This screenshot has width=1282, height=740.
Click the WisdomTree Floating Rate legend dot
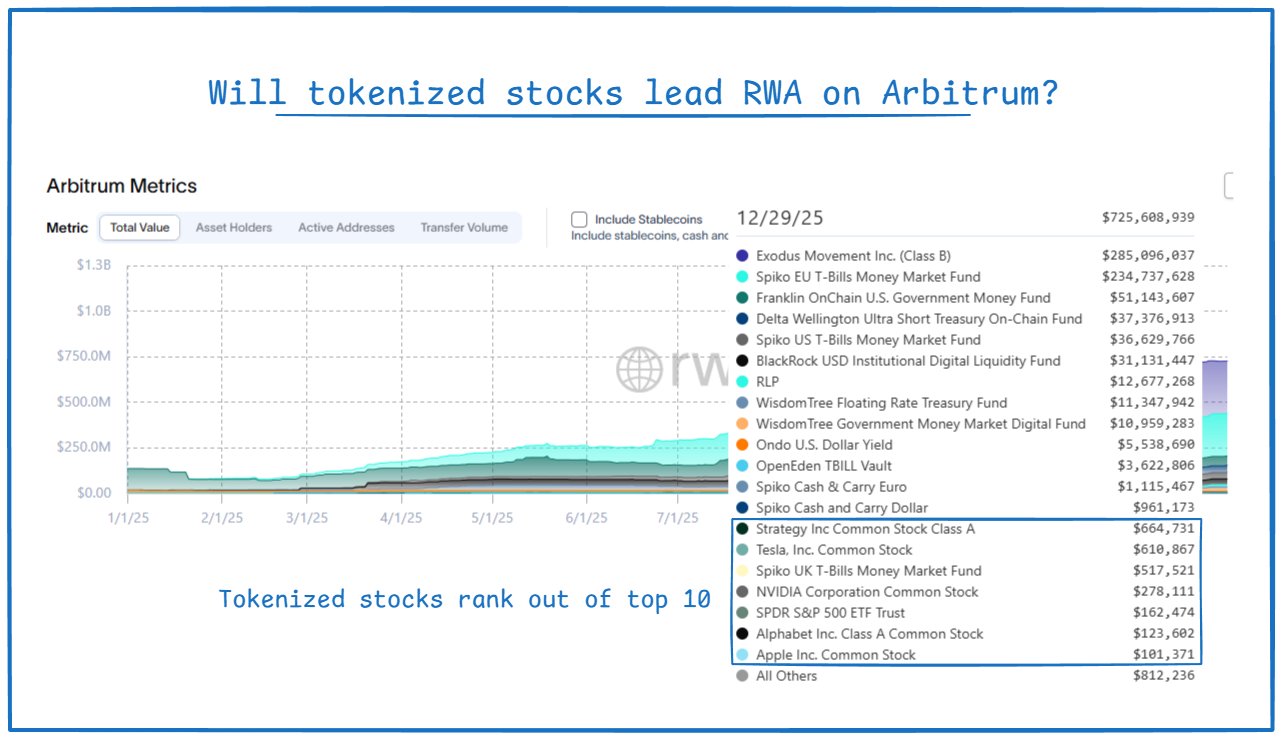point(741,403)
